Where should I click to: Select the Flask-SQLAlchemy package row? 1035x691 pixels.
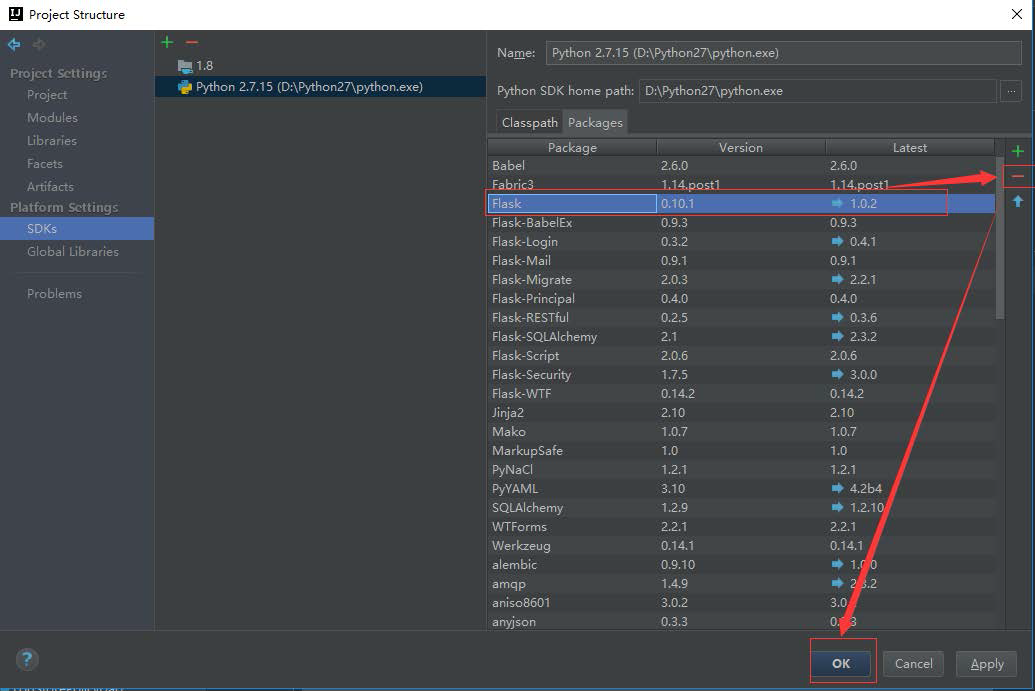point(741,337)
